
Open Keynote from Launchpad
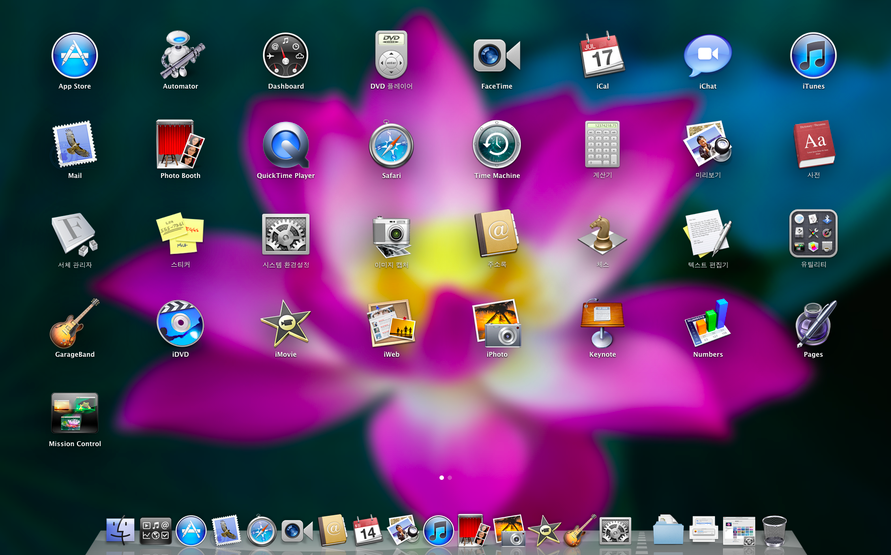[x=602, y=323]
